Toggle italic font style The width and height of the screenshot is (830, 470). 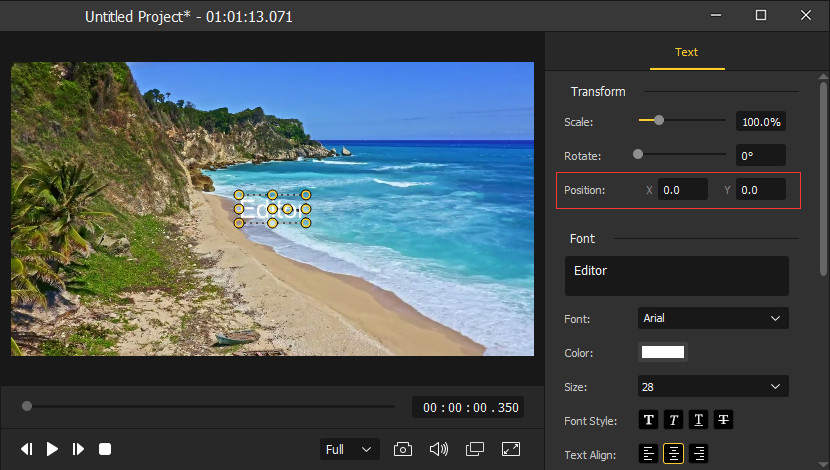673,421
